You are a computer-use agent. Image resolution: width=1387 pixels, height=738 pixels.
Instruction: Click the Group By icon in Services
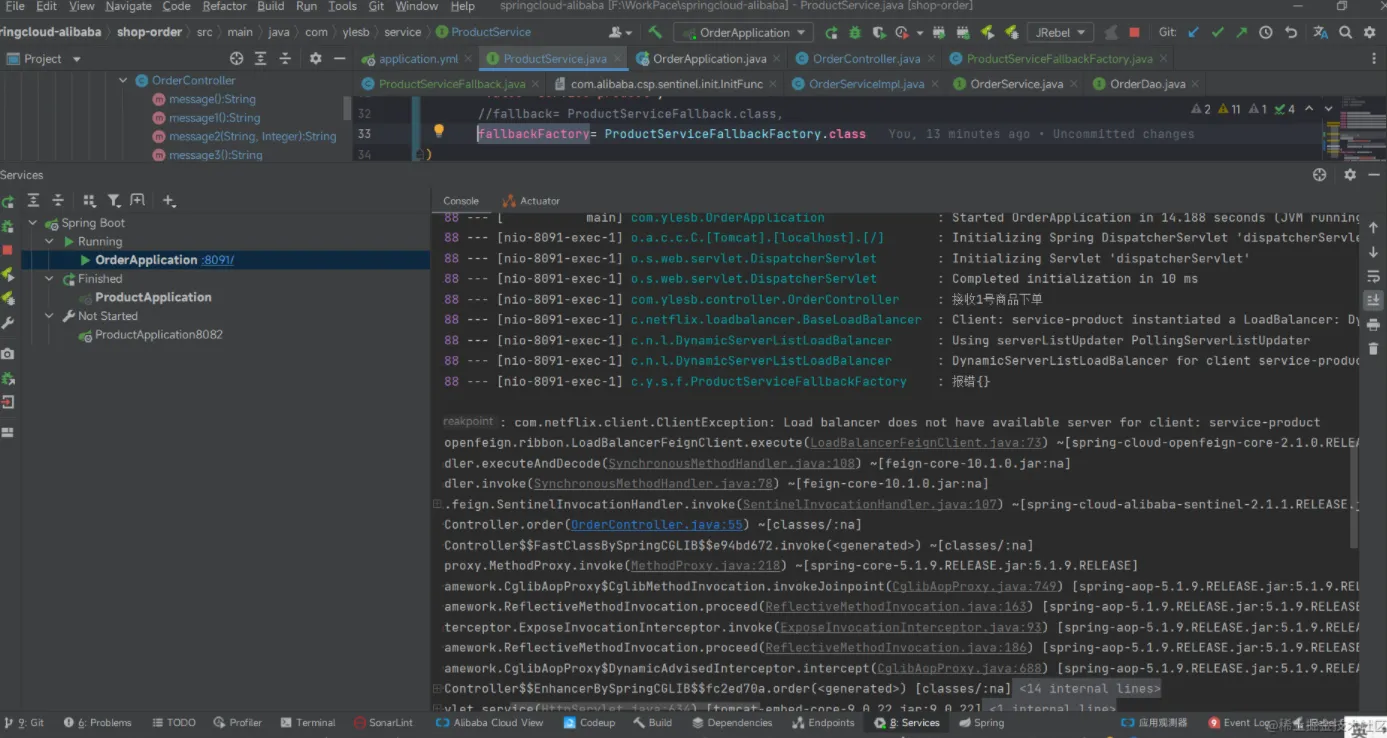89,200
